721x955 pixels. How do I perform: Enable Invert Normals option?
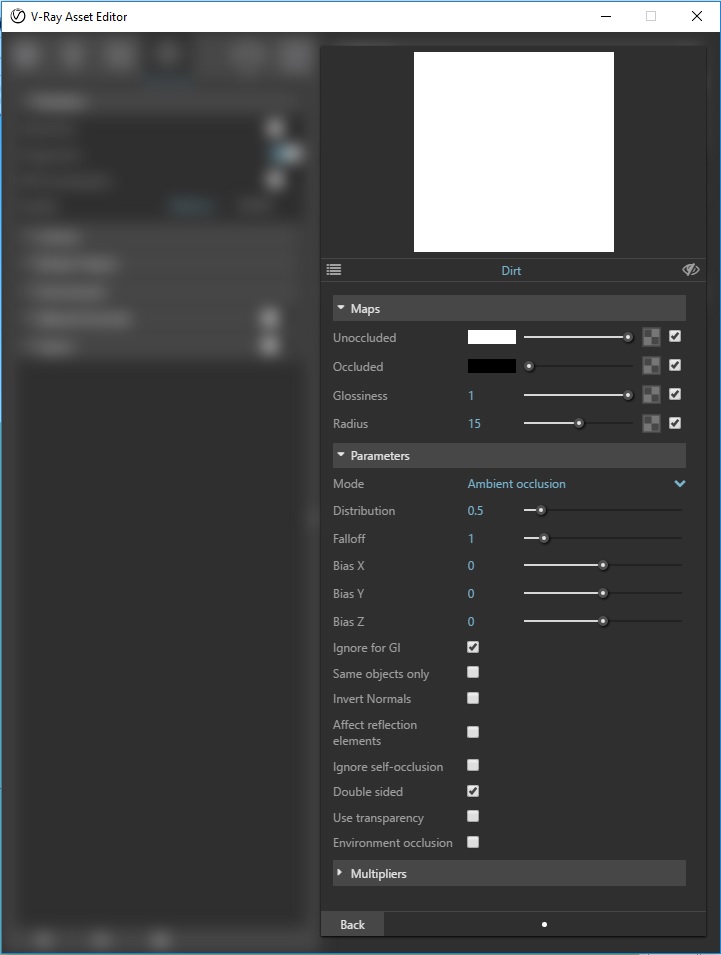473,698
